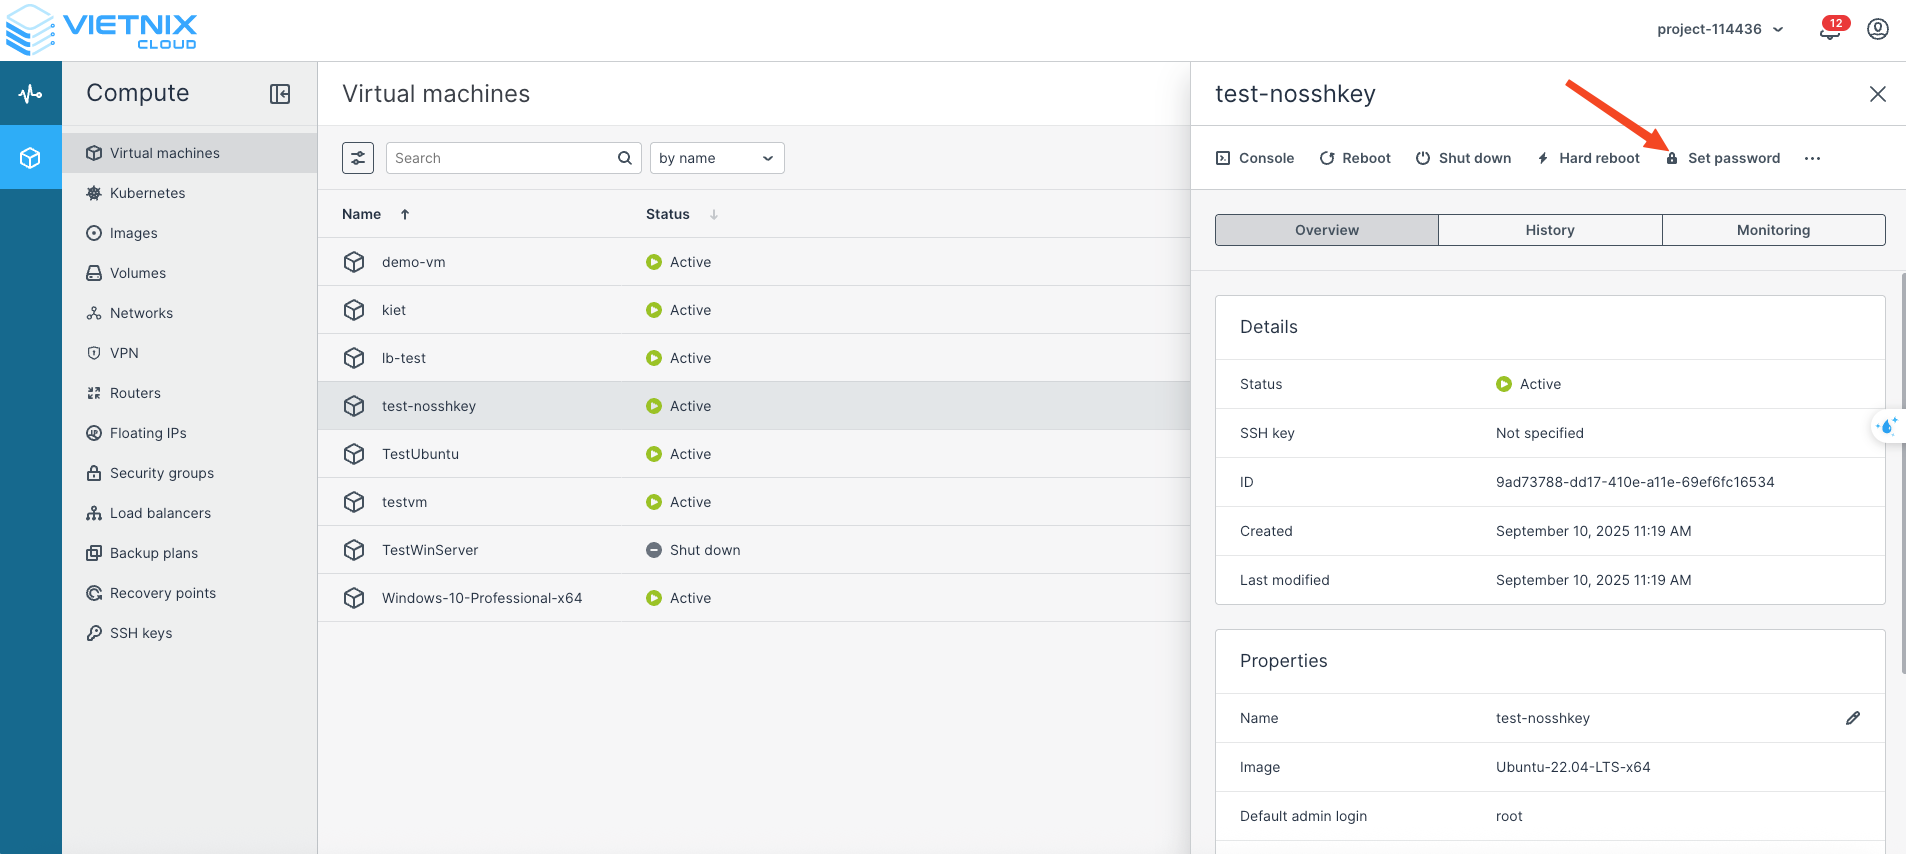
Task: Open the notifications bell icon
Action: click(x=1830, y=30)
